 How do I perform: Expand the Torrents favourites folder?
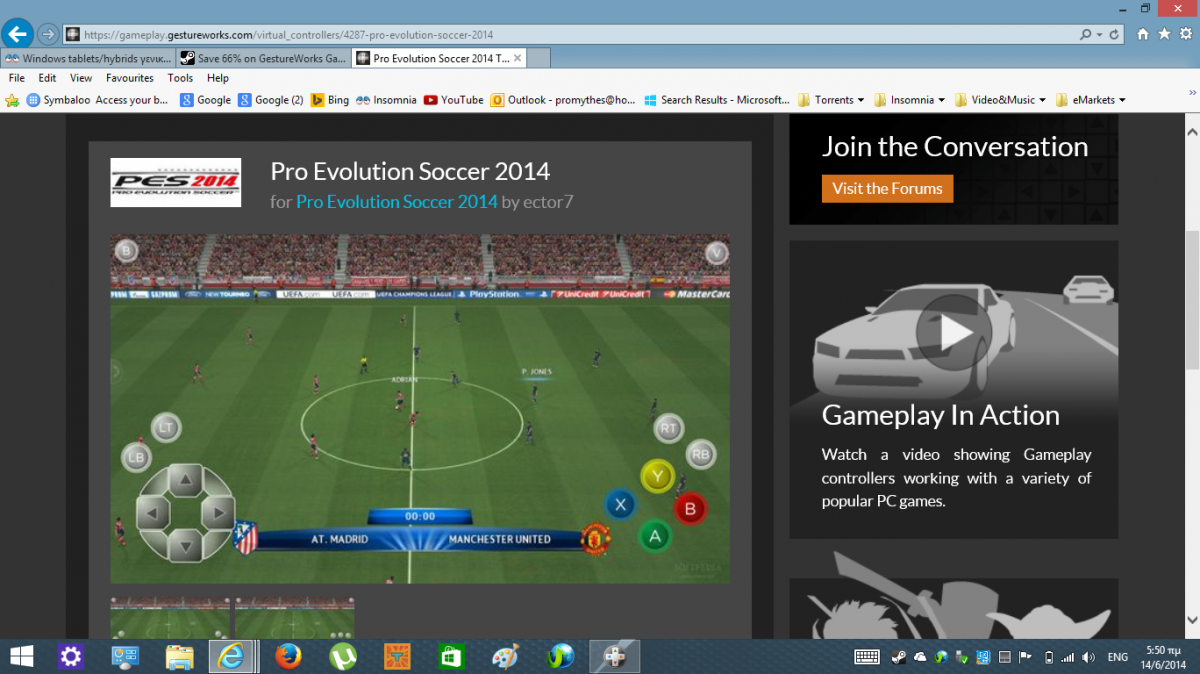(x=832, y=100)
